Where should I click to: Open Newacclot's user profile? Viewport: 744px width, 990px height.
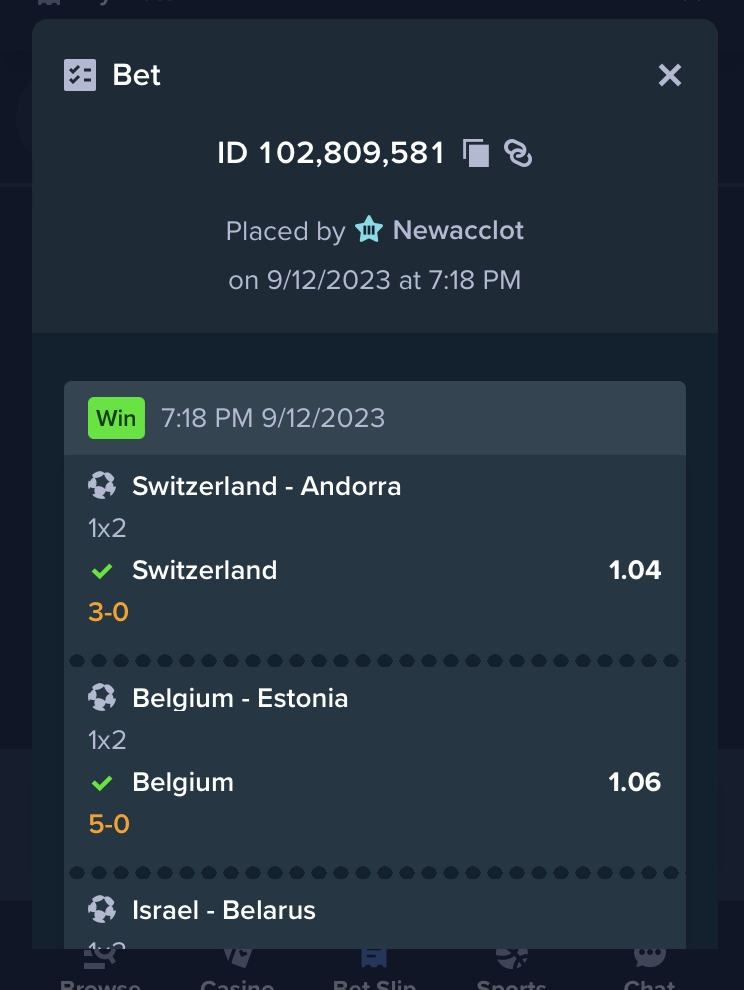(458, 230)
